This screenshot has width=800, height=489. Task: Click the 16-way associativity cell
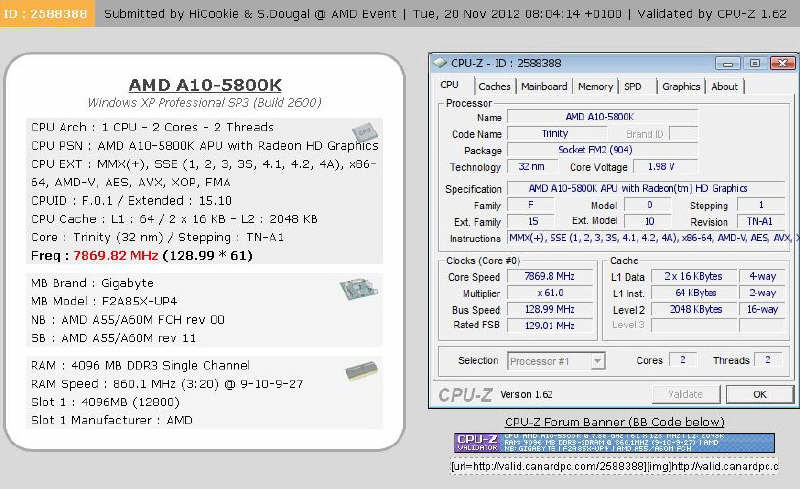(x=763, y=309)
